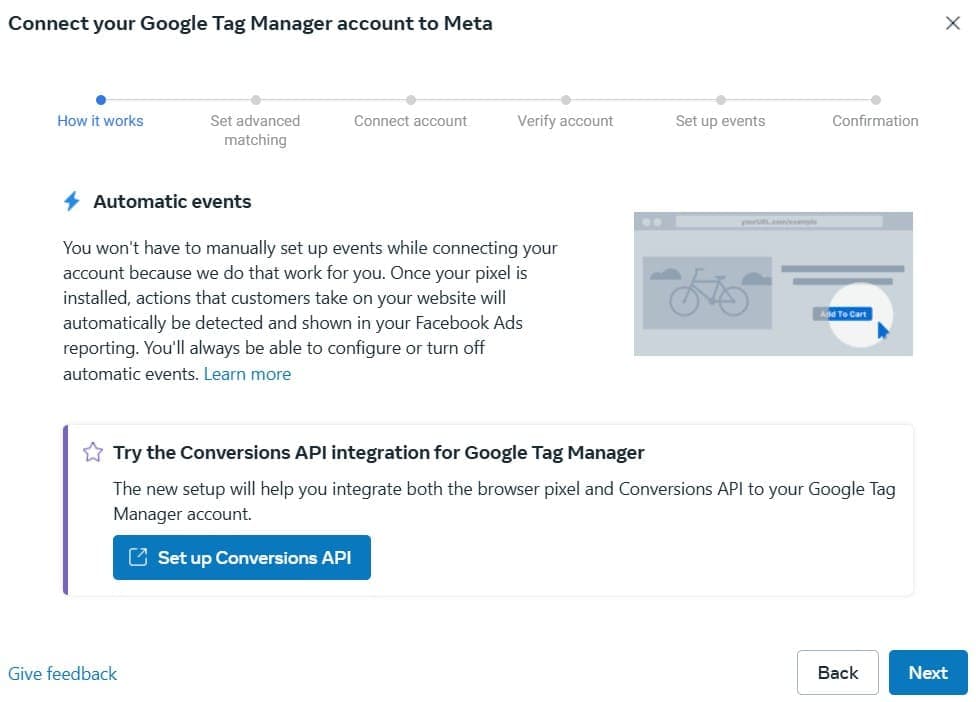Open the Learn more link
The height and width of the screenshot is (702, 976).
click(247, 374)
